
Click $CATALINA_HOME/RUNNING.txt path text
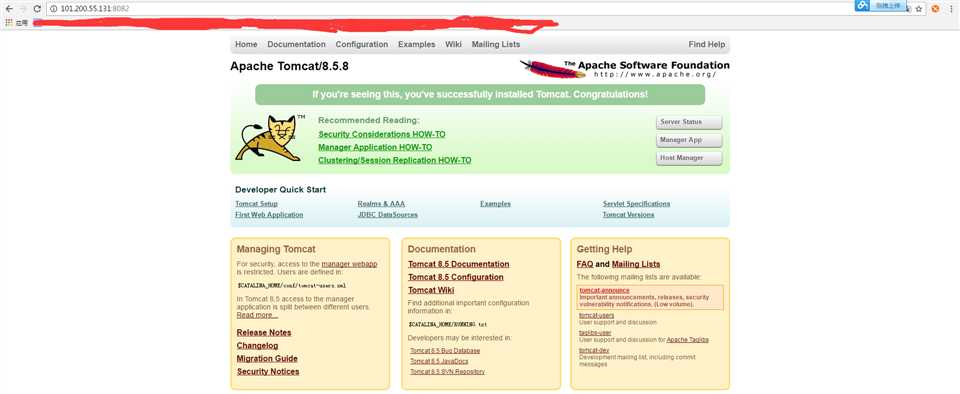[x=448, y=324]
